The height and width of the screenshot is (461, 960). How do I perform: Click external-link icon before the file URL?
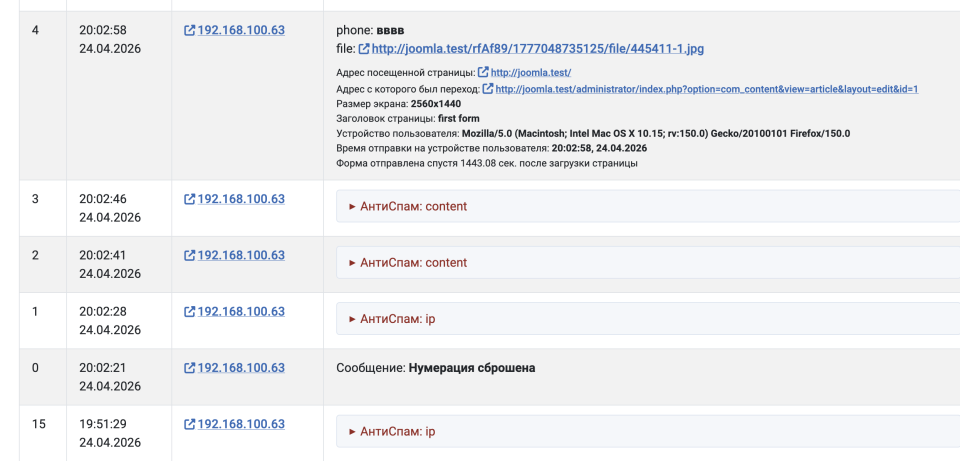tap(364, 49)
